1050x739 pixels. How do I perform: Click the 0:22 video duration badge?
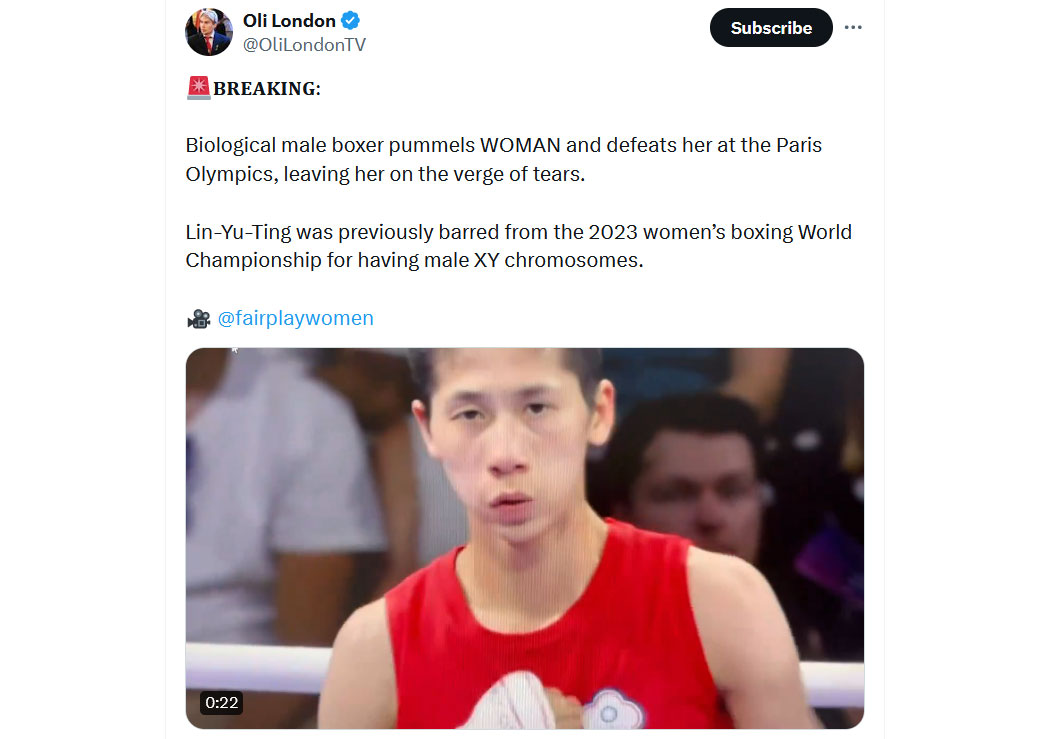click(x=222, y=703)
